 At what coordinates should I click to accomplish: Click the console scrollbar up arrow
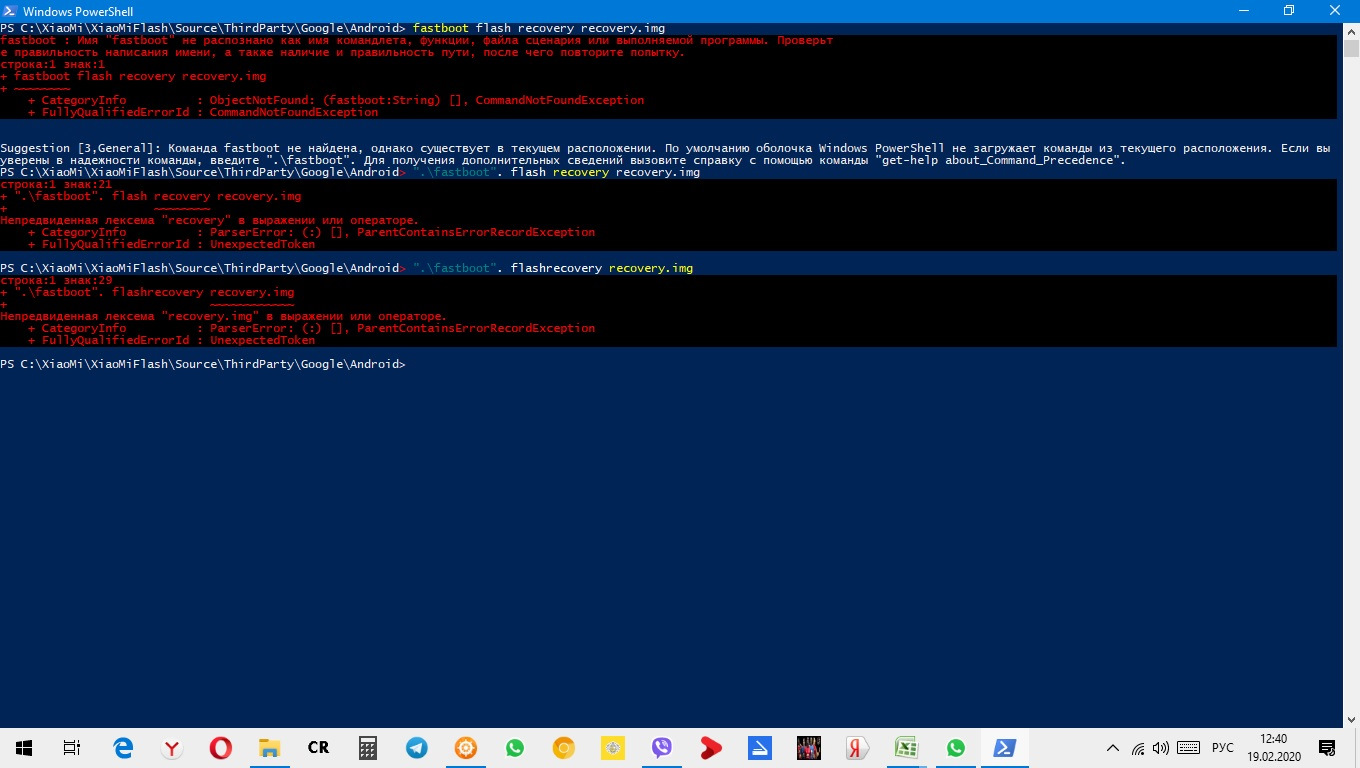point(1351,30)
